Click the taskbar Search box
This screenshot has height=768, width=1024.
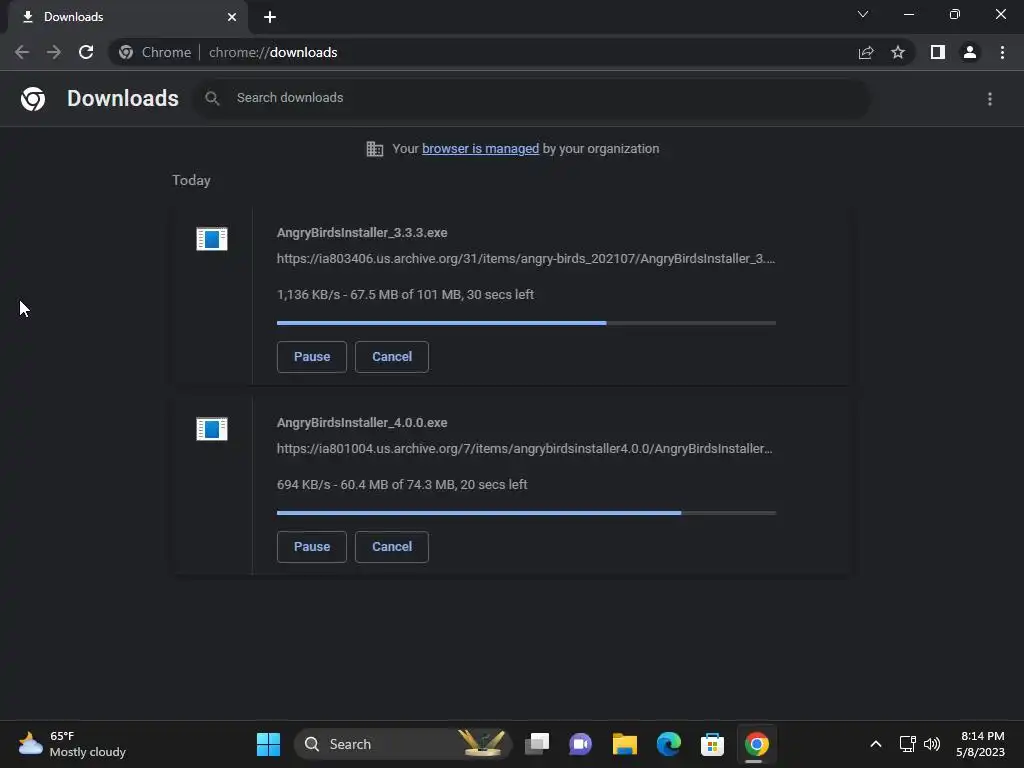pos(402,744)
